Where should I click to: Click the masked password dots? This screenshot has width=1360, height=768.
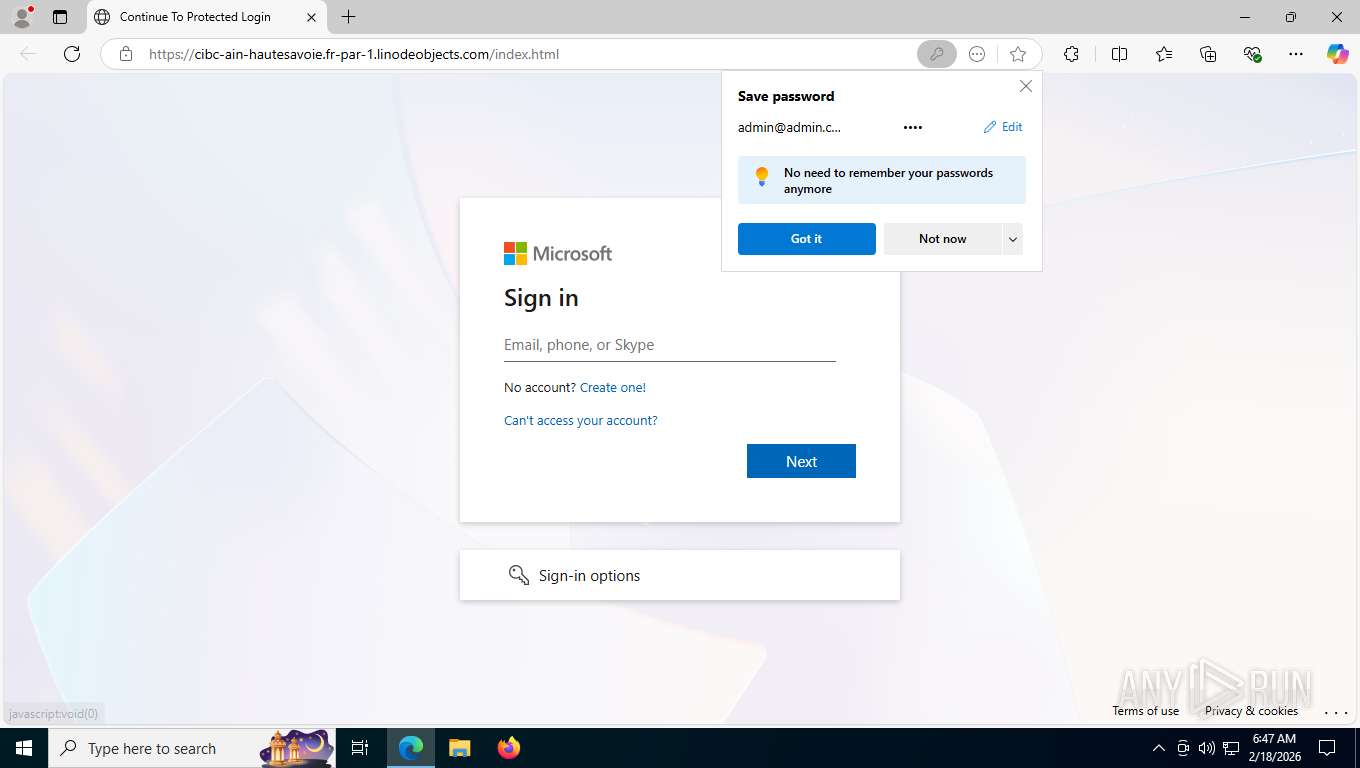pyautogui.click(x=912, y=127)
